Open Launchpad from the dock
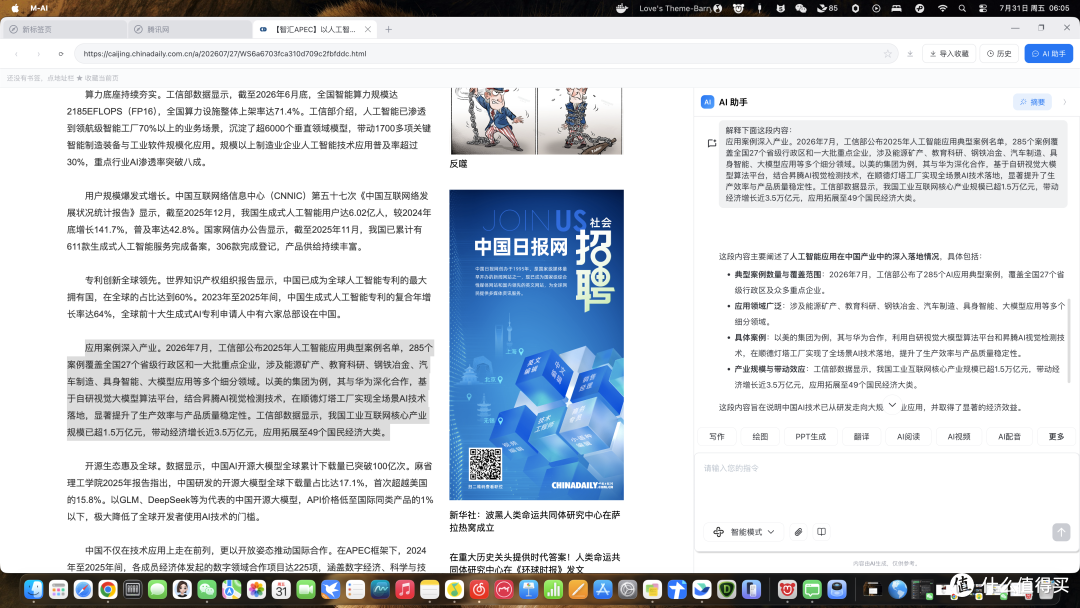Image resolution: width=1080 pixels, height=608 pixels. (59, 589)
